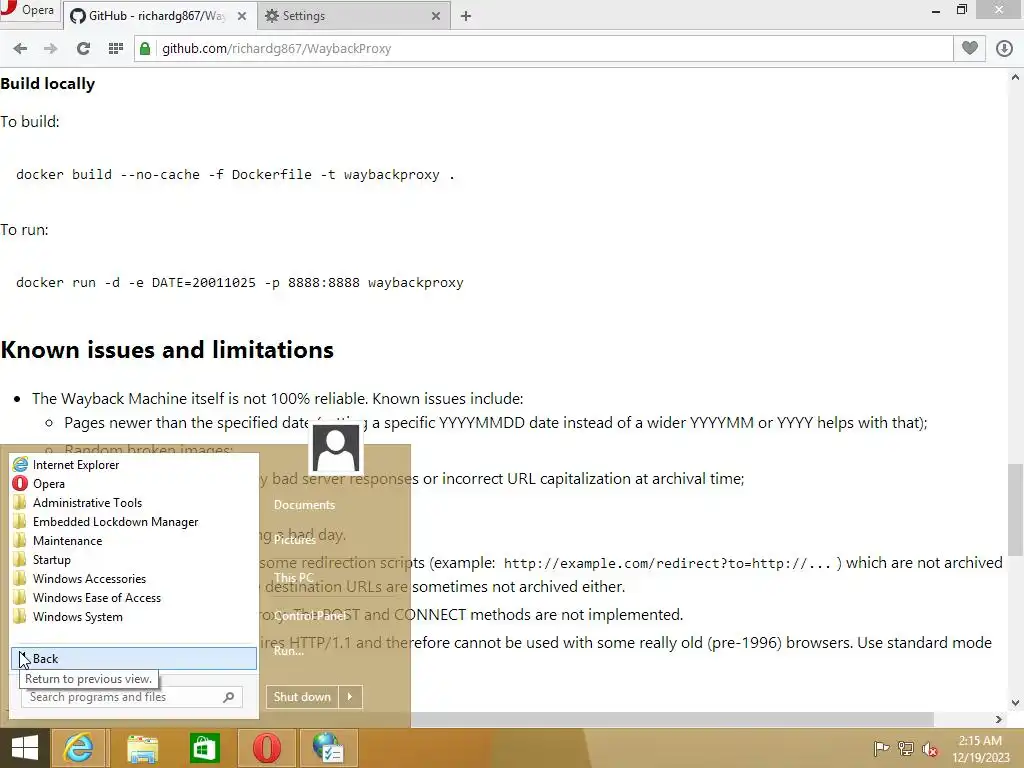Open the Shut down options arrow
This screenshot has width=1024, height=768.
350,697
